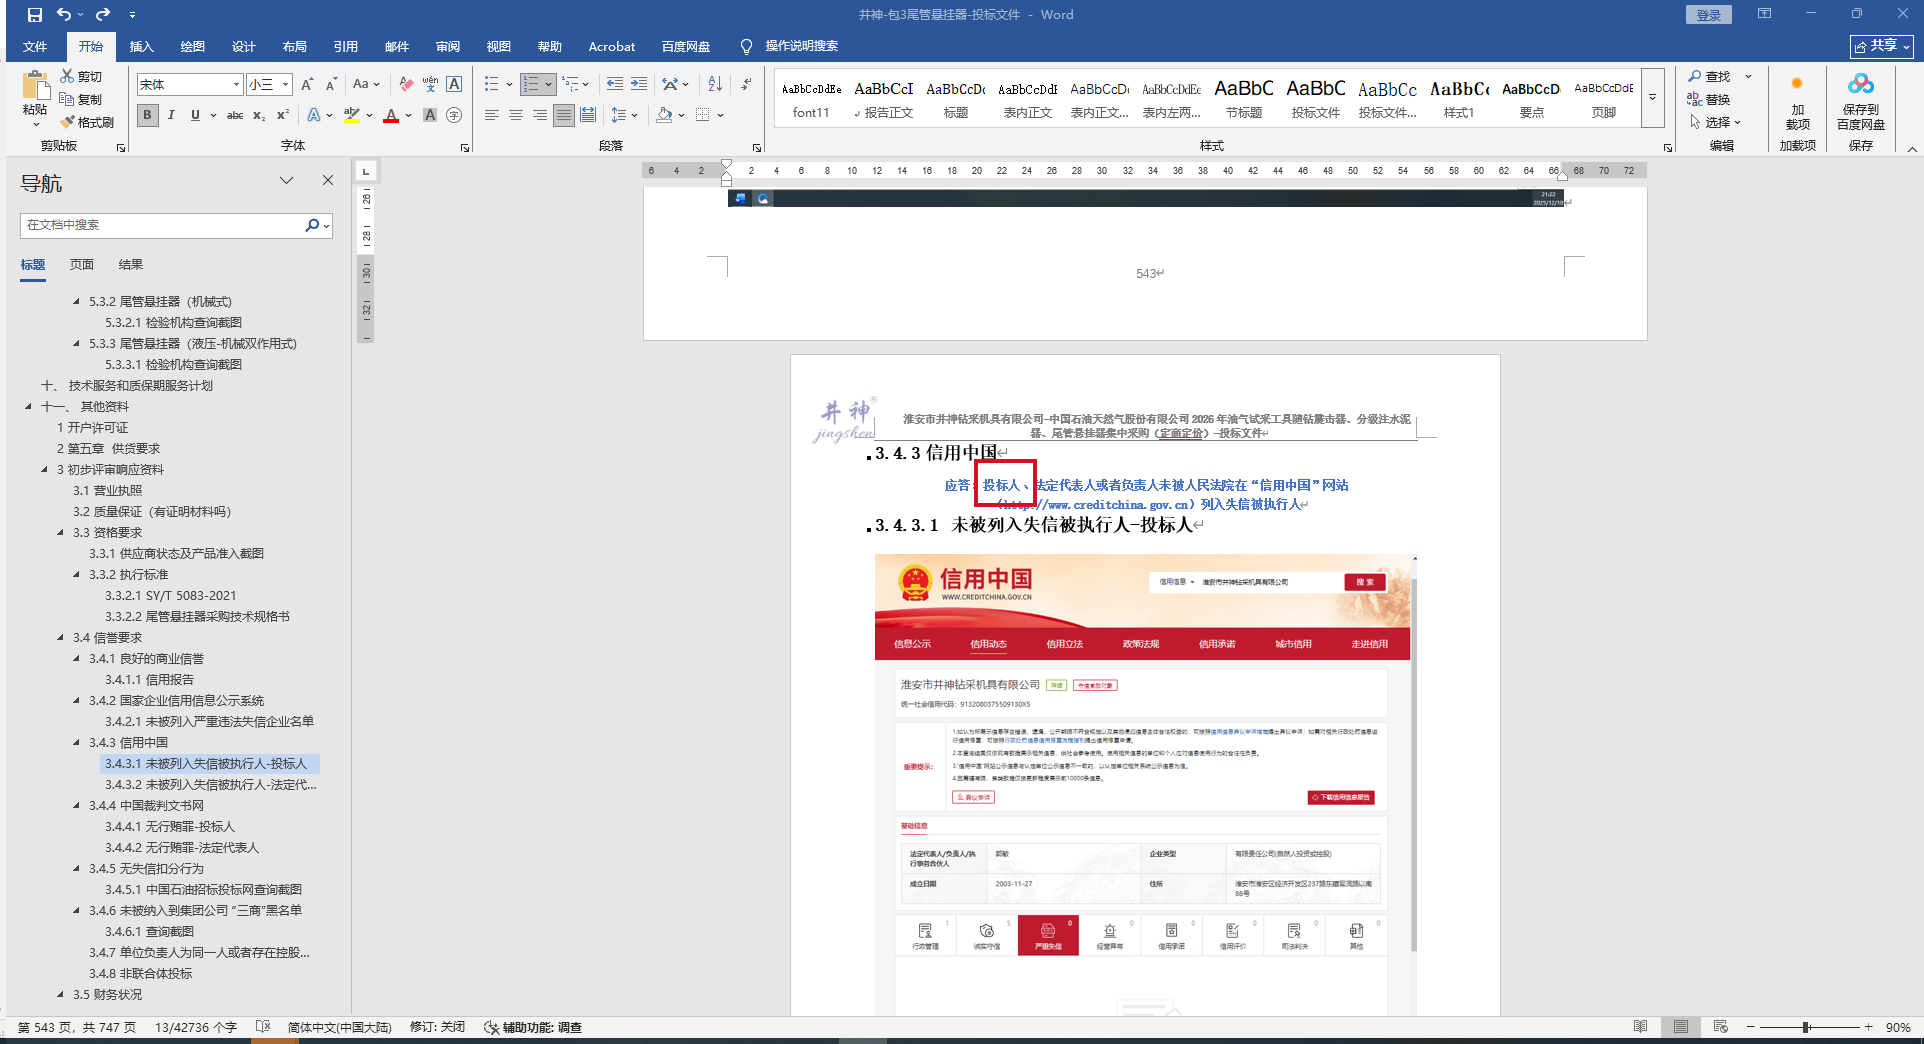Open 替换 to replace text
This screenshot has height=1044, width=1924.
(1710, 99)
